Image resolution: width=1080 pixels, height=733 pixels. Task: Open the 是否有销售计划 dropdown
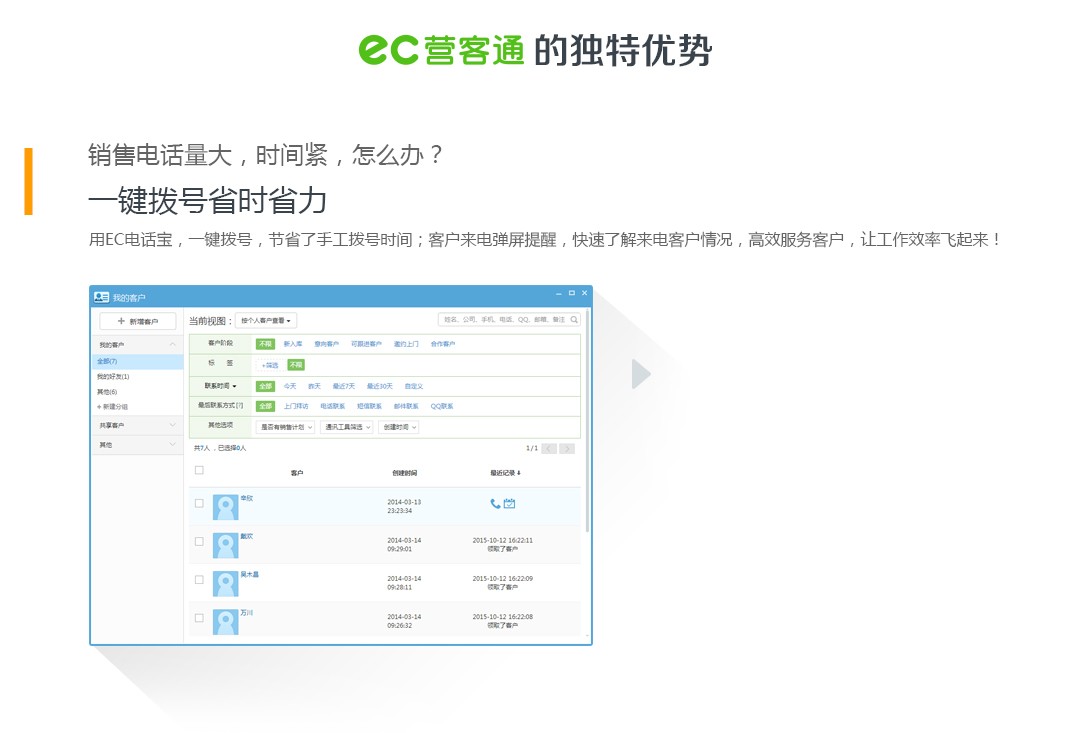point(286,427)
